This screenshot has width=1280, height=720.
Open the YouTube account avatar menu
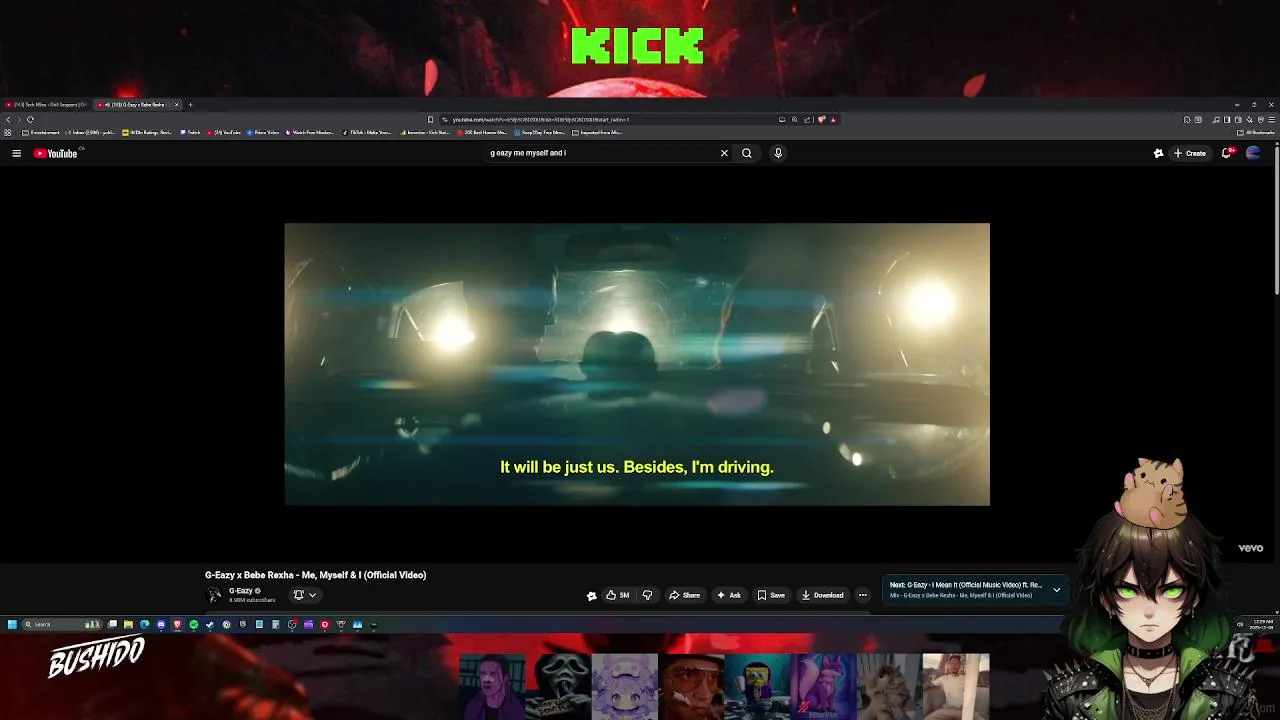[1253, 153]
